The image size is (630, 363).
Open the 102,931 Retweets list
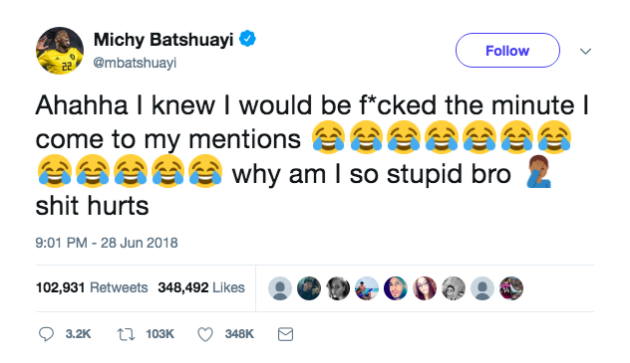[92, 287]
